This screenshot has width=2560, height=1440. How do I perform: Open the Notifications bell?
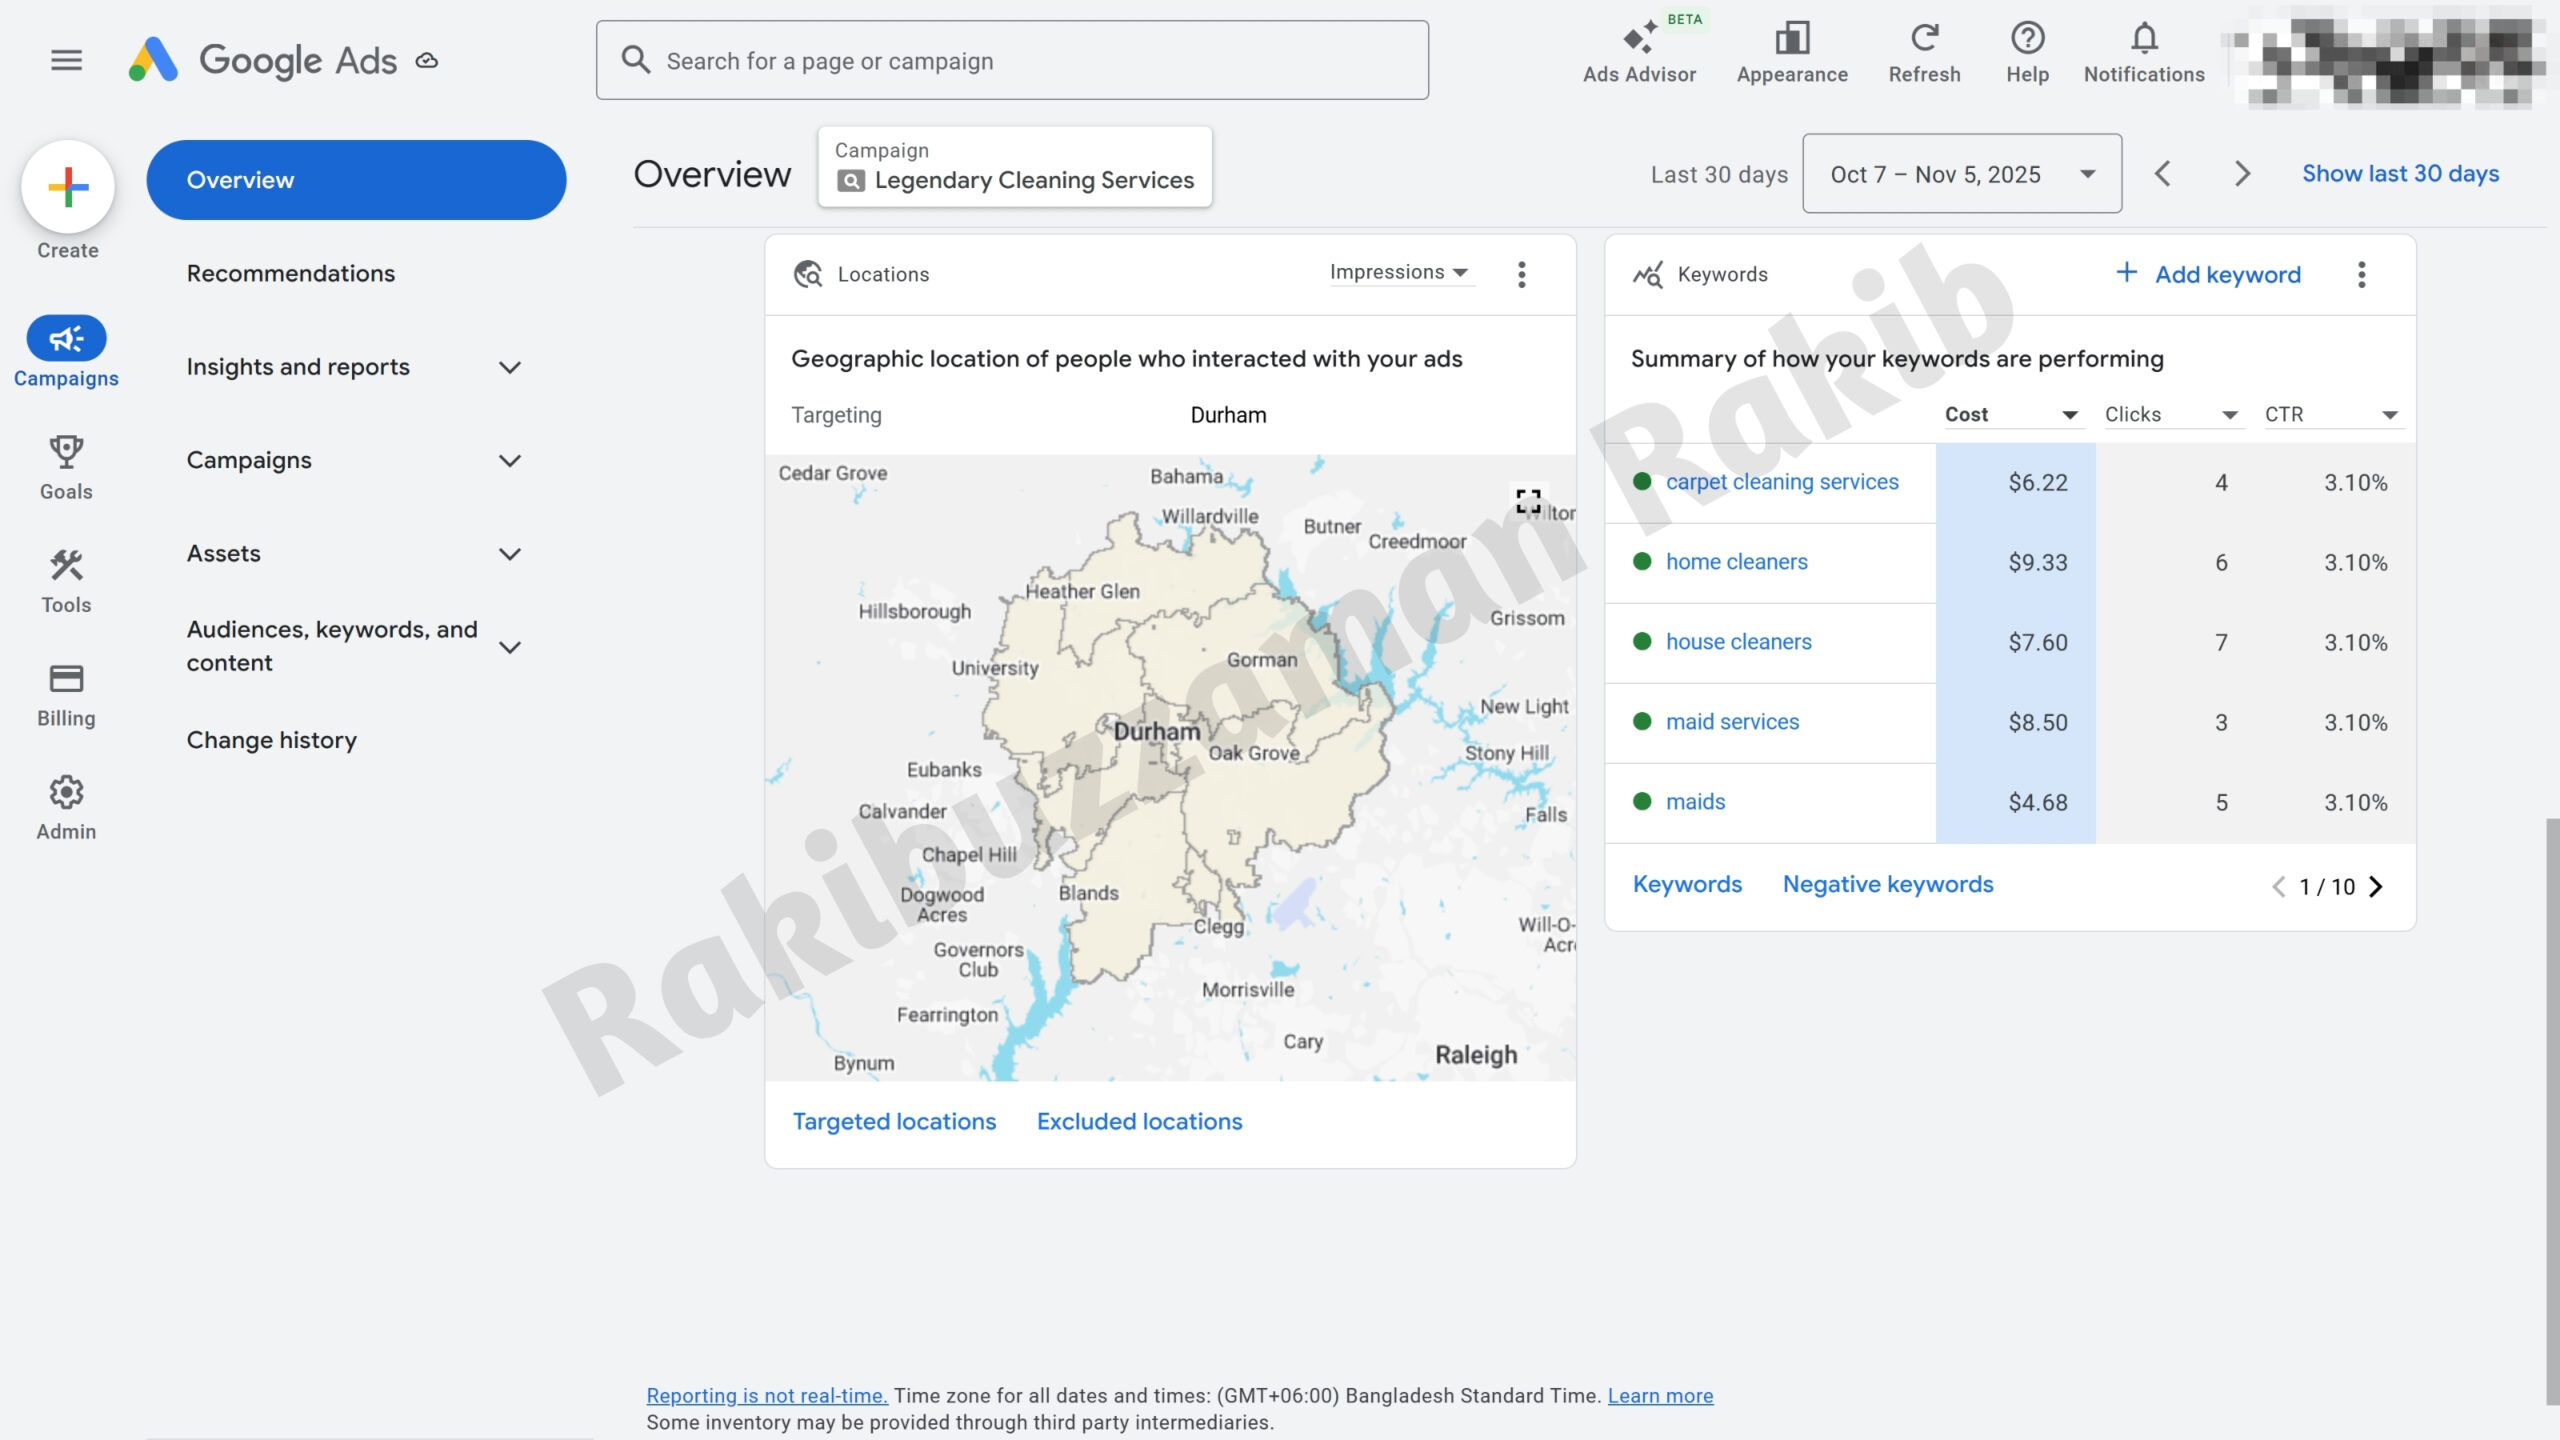pos(2143,40)
